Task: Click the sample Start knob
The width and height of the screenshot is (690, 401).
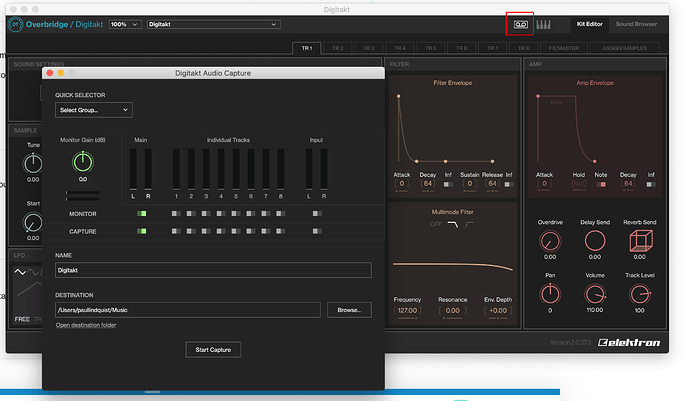Action: (33, 223)
